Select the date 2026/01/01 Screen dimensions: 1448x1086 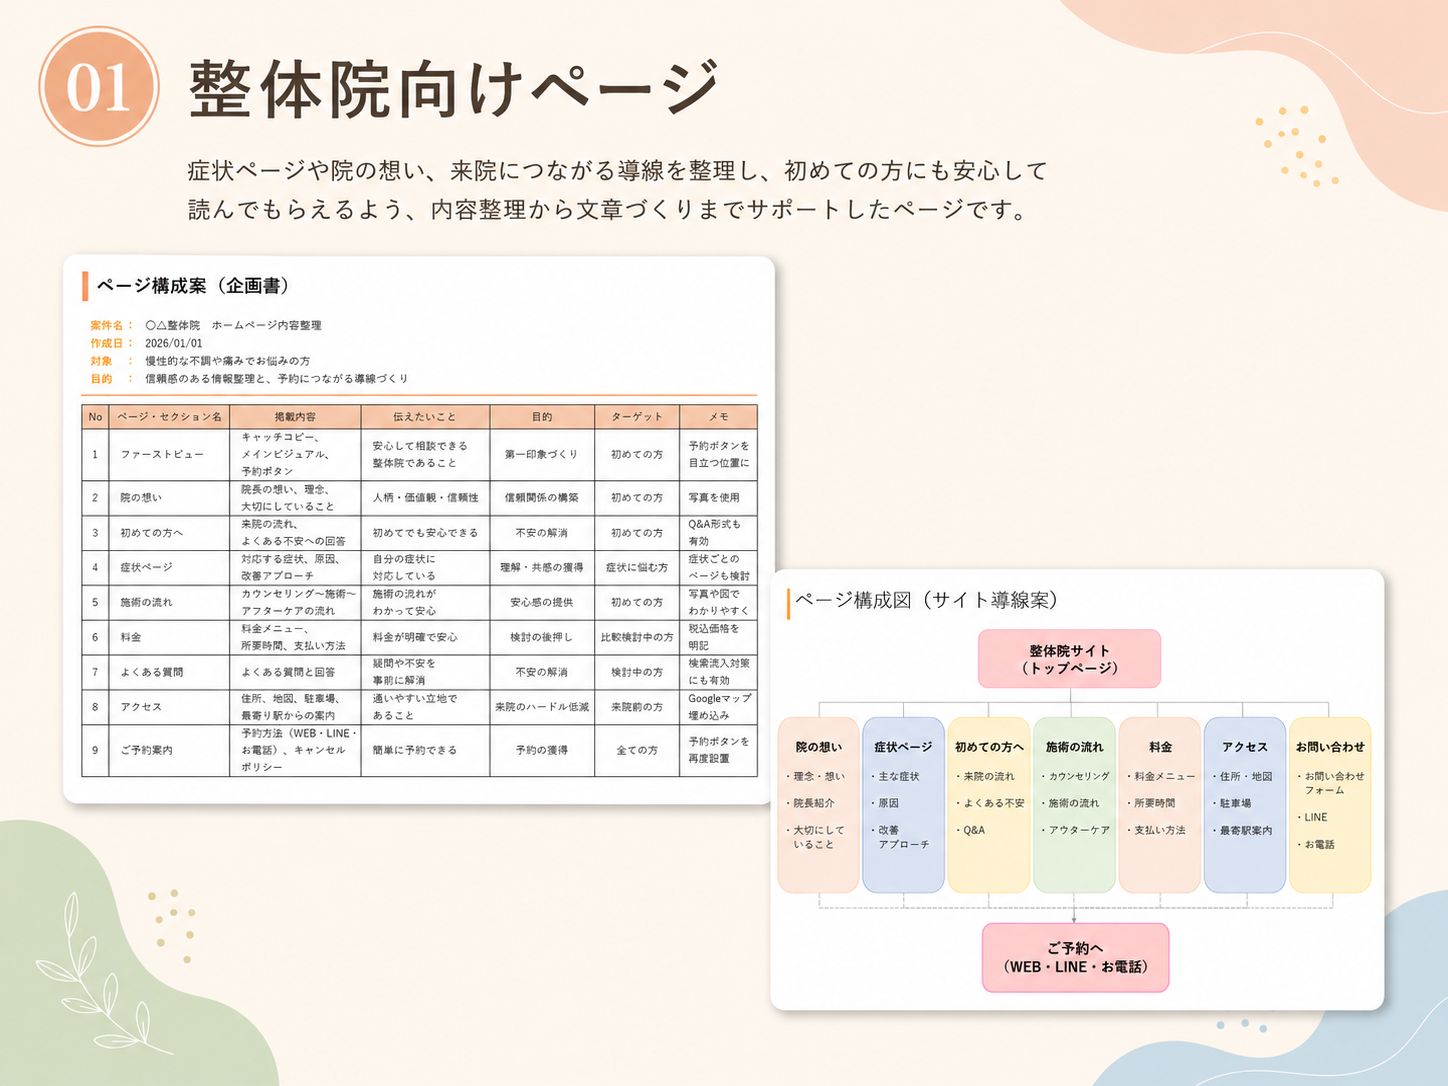(173, 343)
